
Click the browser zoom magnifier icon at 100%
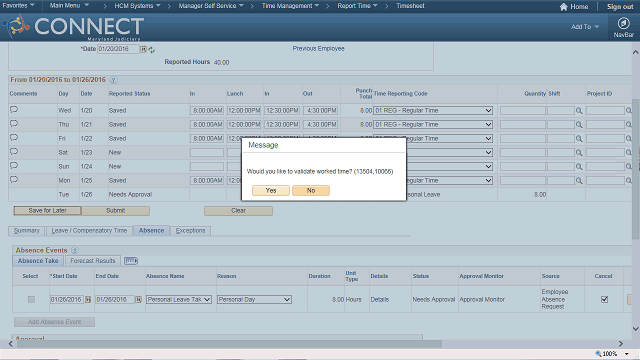[598, 353]
